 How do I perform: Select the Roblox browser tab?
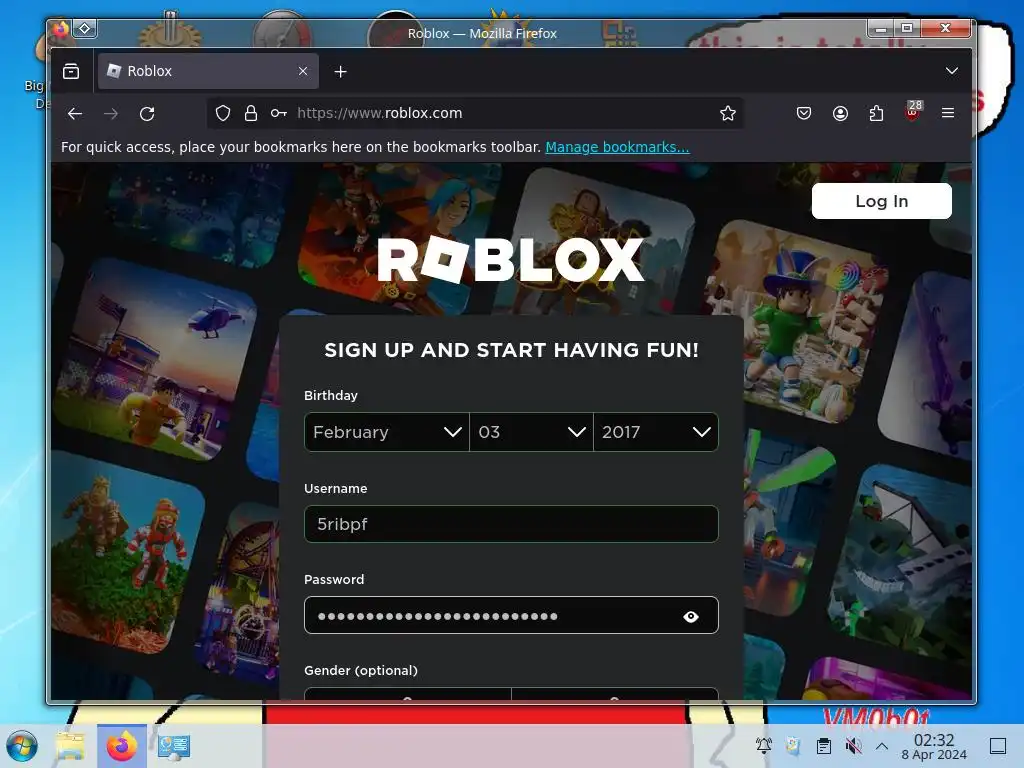point(208,71)
